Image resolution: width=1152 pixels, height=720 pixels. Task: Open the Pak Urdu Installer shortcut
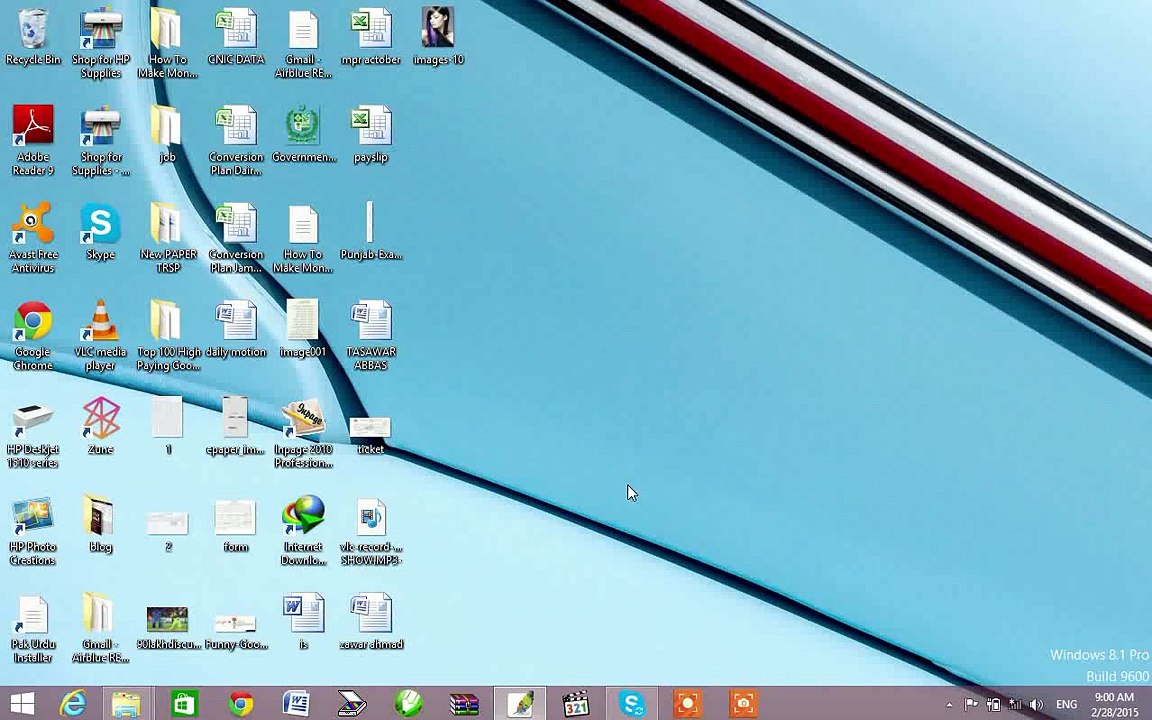pos(33,628)
